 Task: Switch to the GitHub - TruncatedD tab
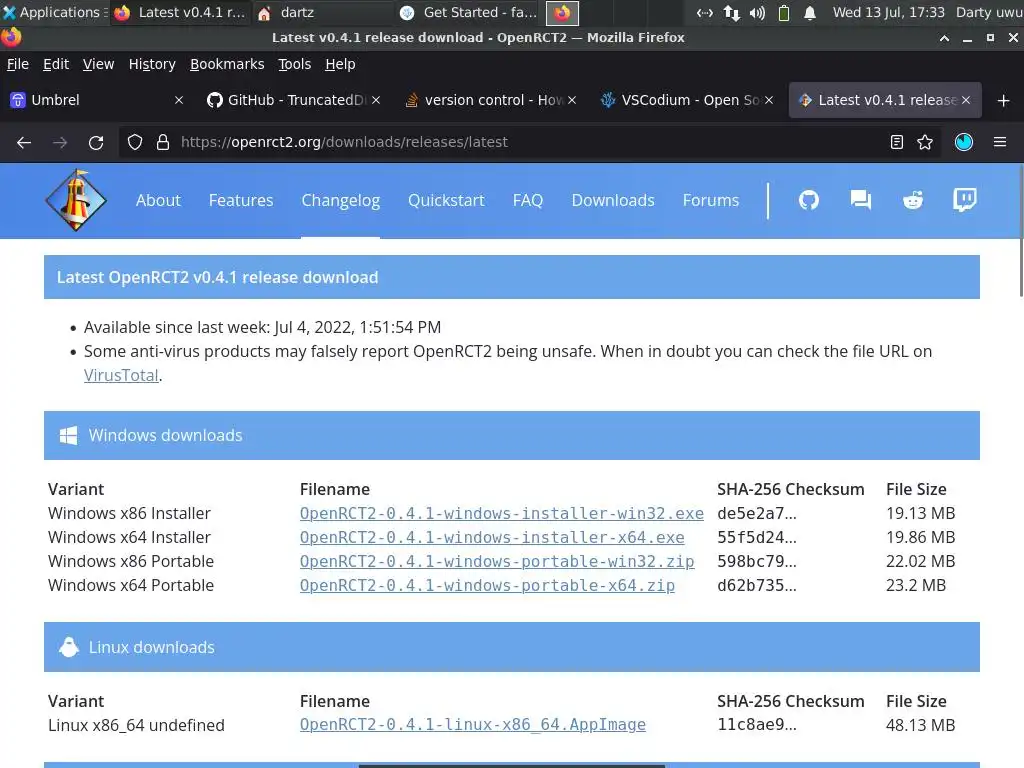(x=294, y=100)
